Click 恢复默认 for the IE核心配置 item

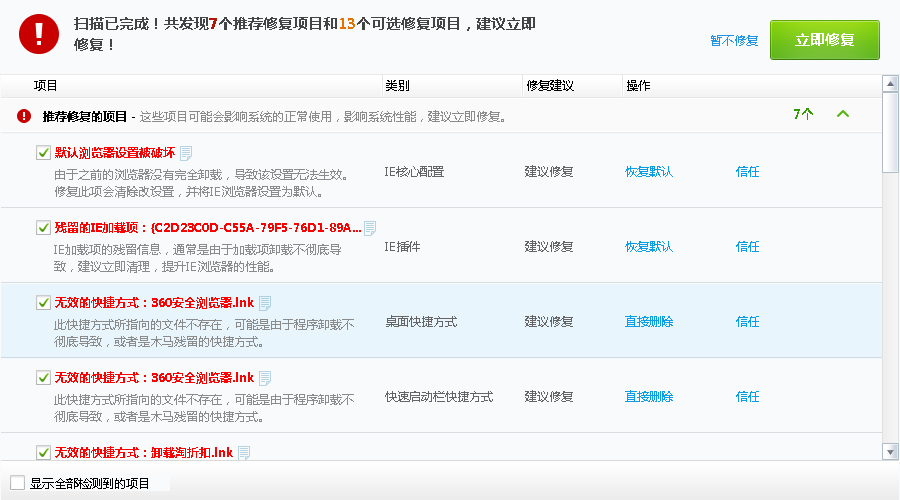[x=649, y=172]
